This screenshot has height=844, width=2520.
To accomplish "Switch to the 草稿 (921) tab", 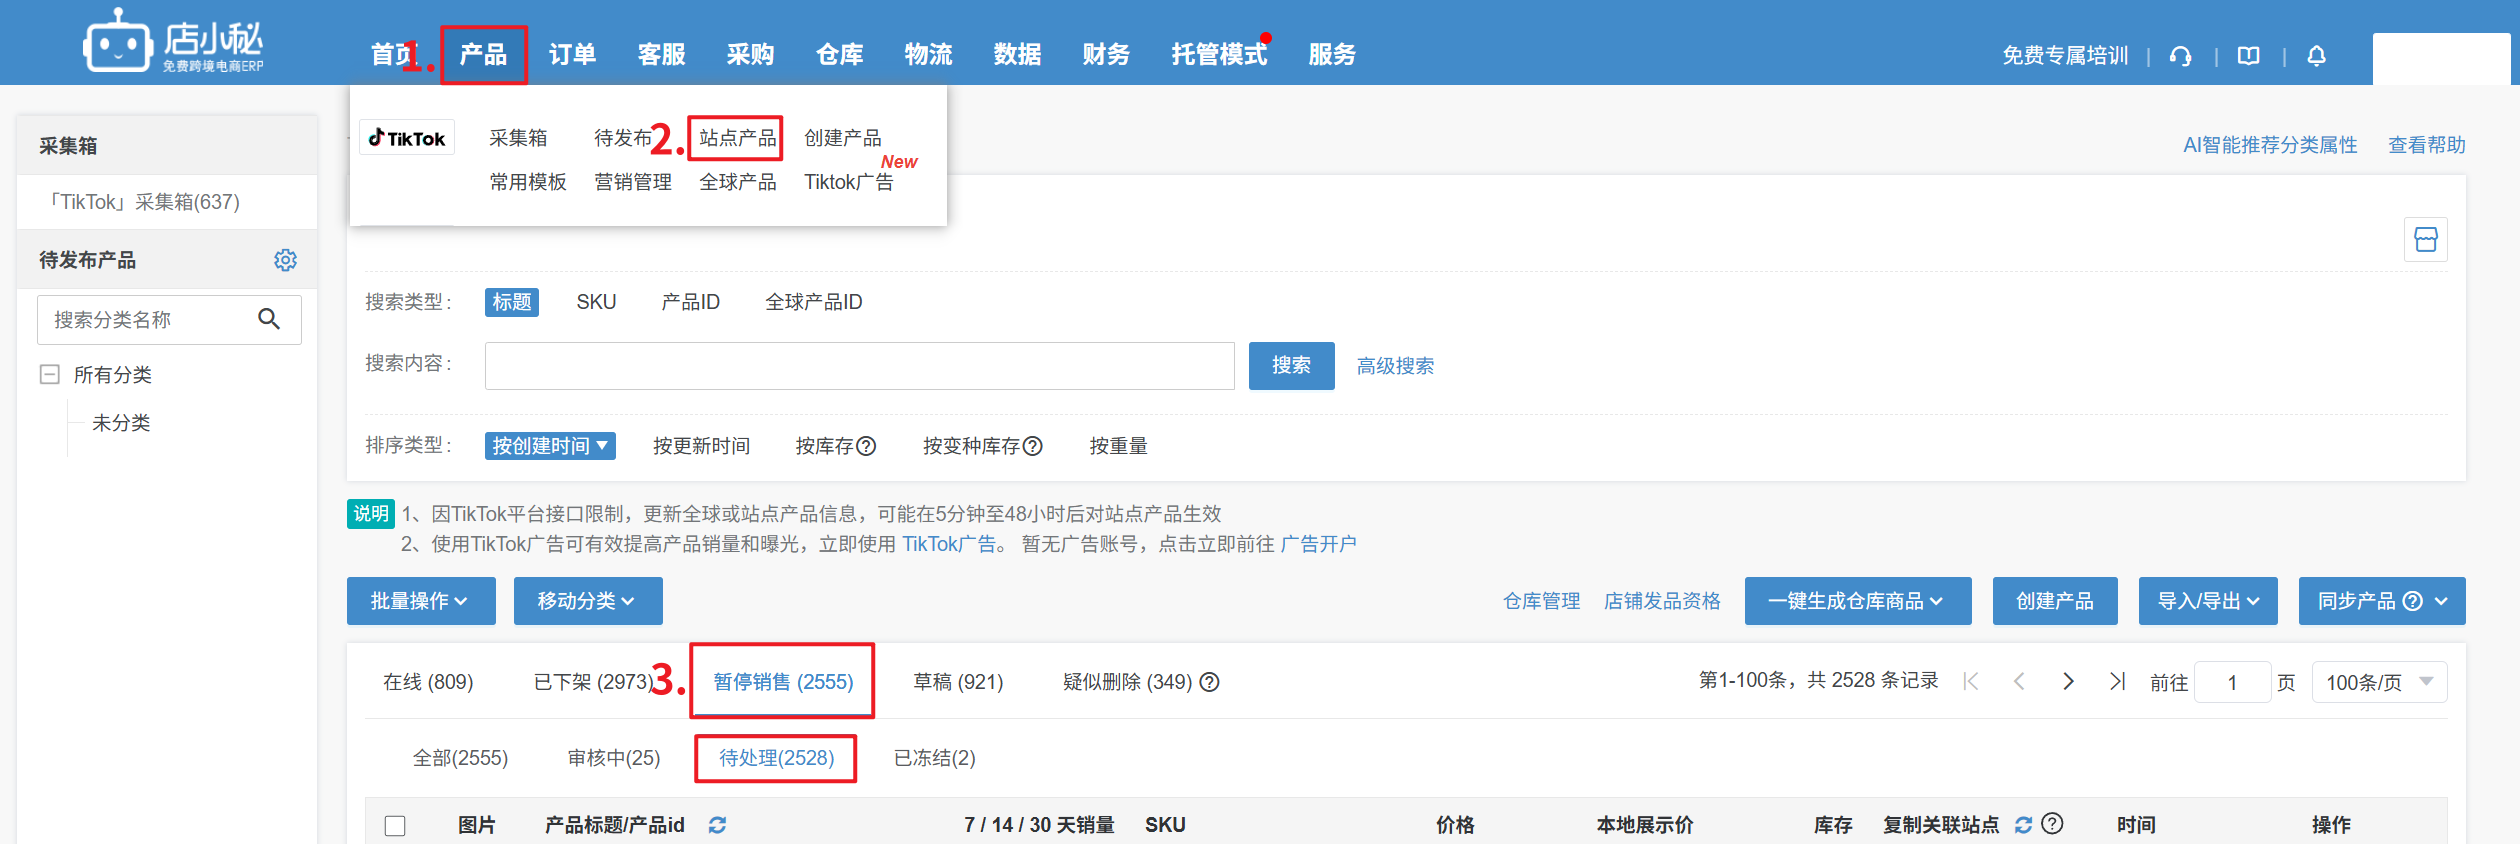I will point(957,682).
